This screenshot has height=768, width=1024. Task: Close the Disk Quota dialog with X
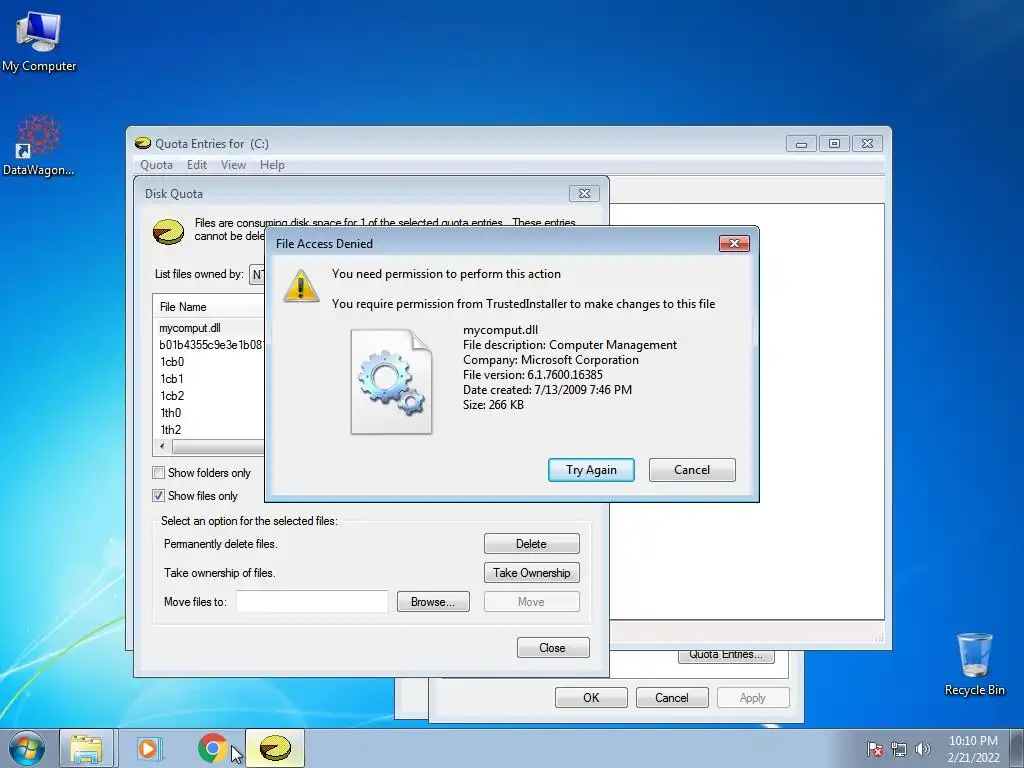click(584, 194)
